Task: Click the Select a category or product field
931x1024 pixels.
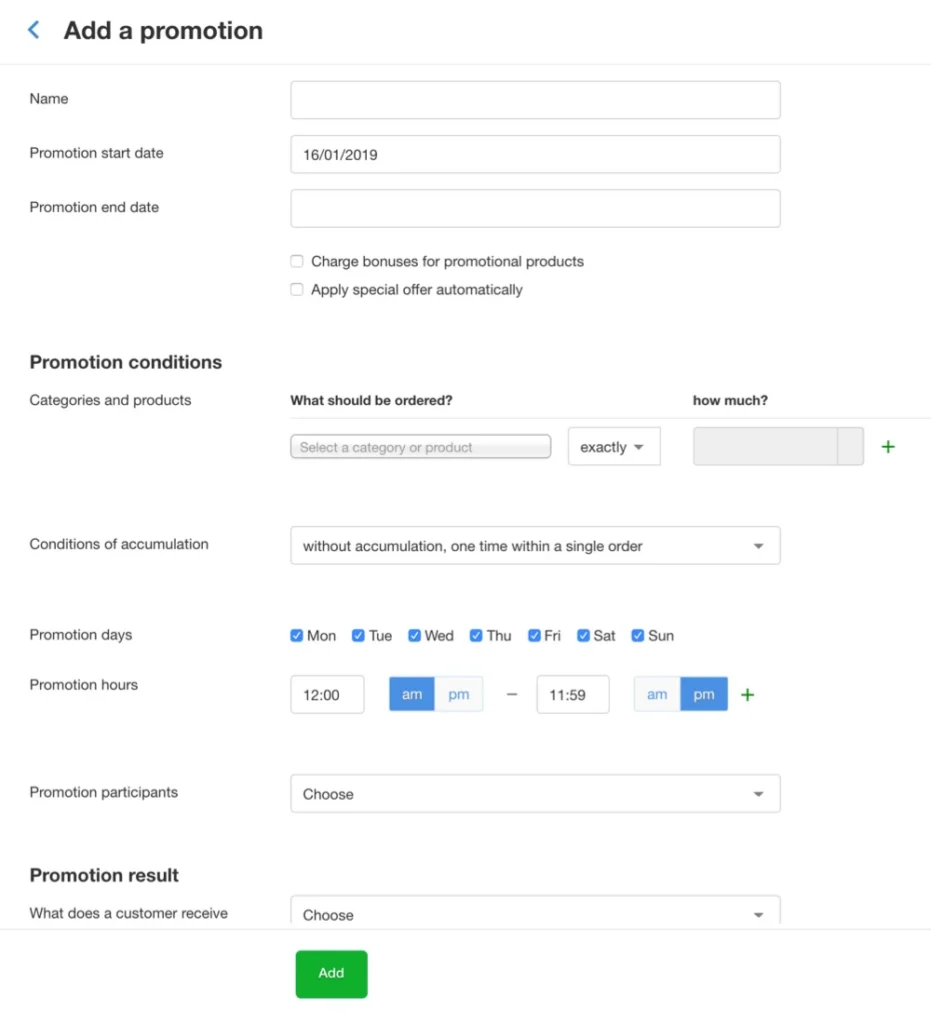Action: (x=420, y=447)
